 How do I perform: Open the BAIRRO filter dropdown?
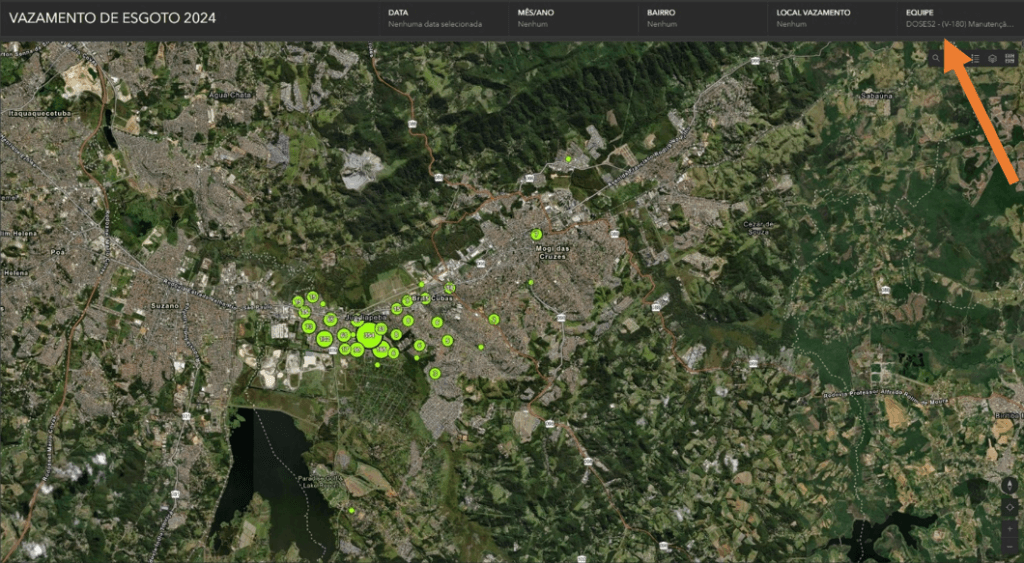coord(694,18)
